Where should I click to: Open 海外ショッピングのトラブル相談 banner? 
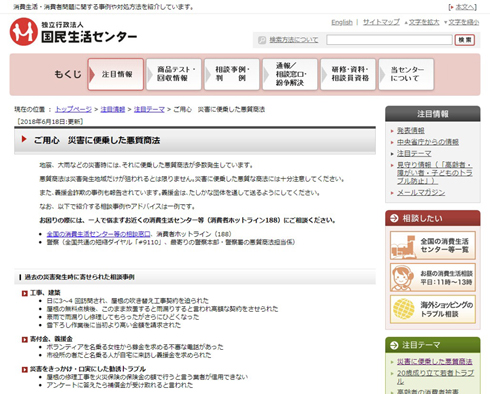click(x=433, y=309)
